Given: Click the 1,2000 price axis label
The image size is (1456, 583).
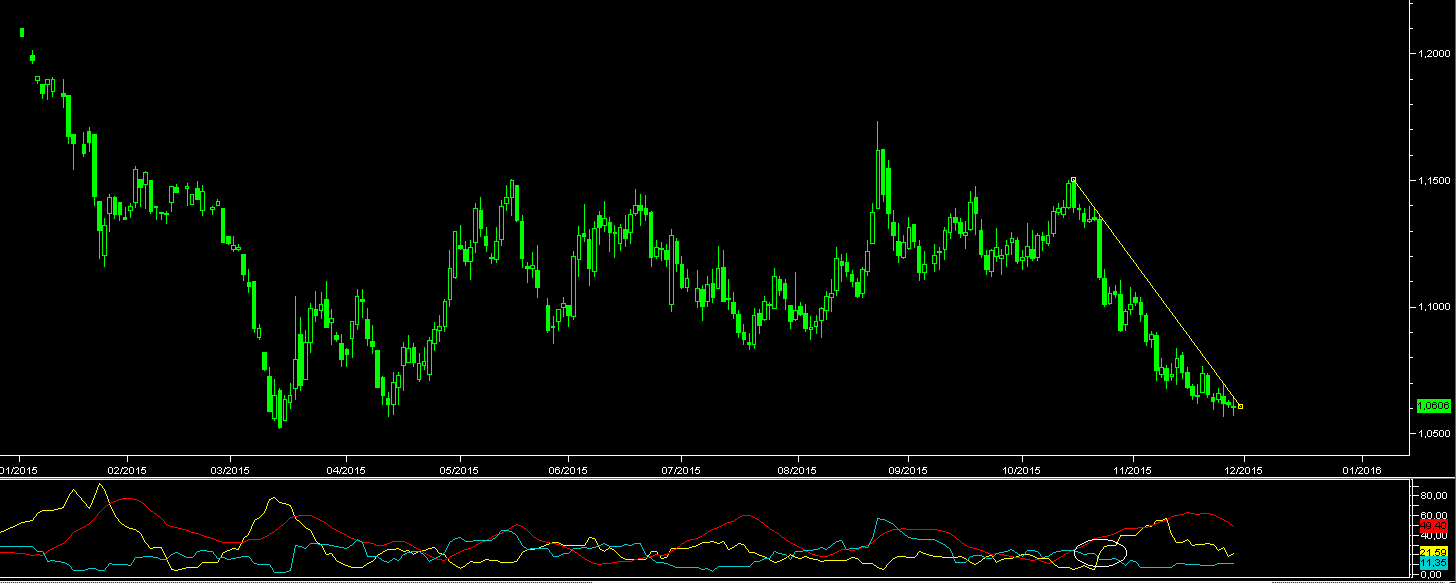Looking at the screenshot, I should click(x=1433, y=53).
